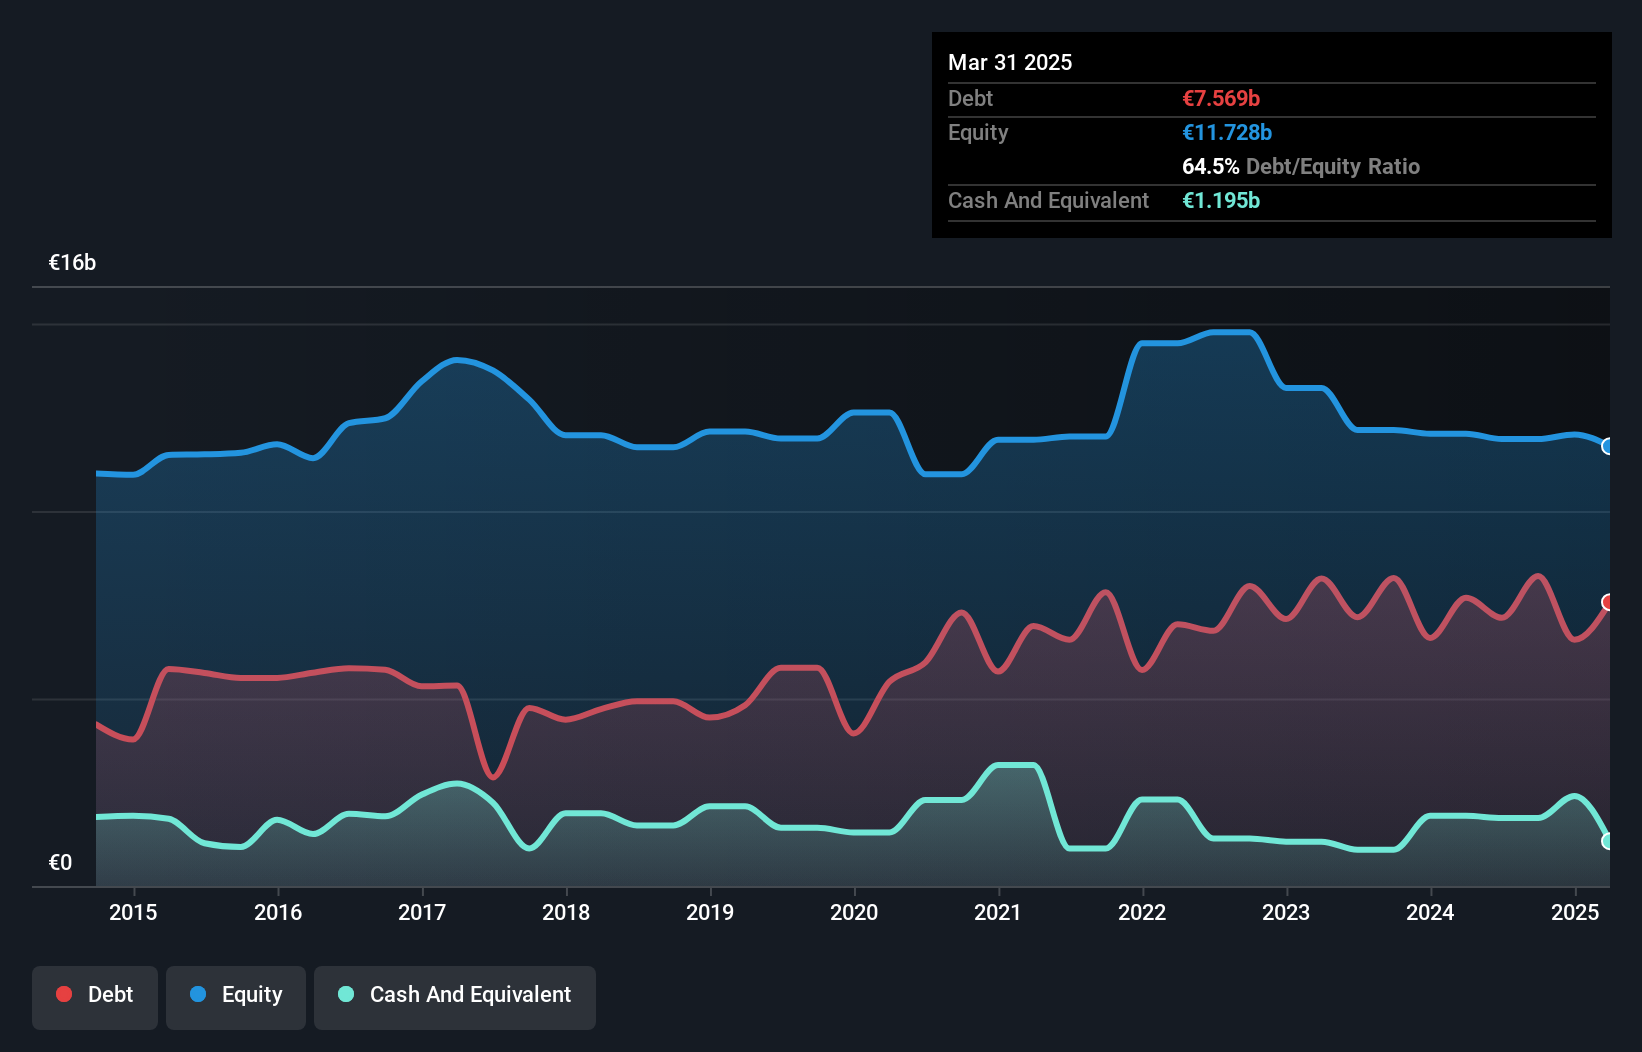The width and height of the screenshot is (1642, 1052).
Task: Select the teal Cash line endpoint marker
Action: click(1608, 841)
